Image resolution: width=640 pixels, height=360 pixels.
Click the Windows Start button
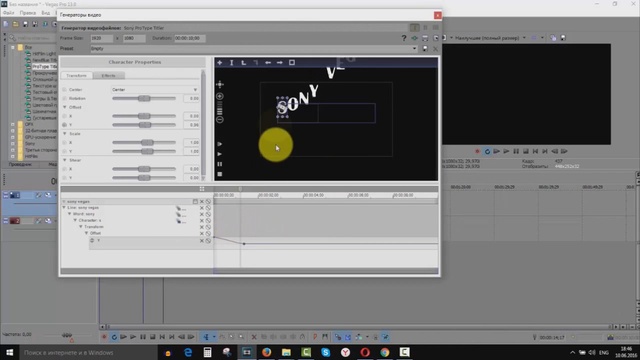click(x=9, y=352)
